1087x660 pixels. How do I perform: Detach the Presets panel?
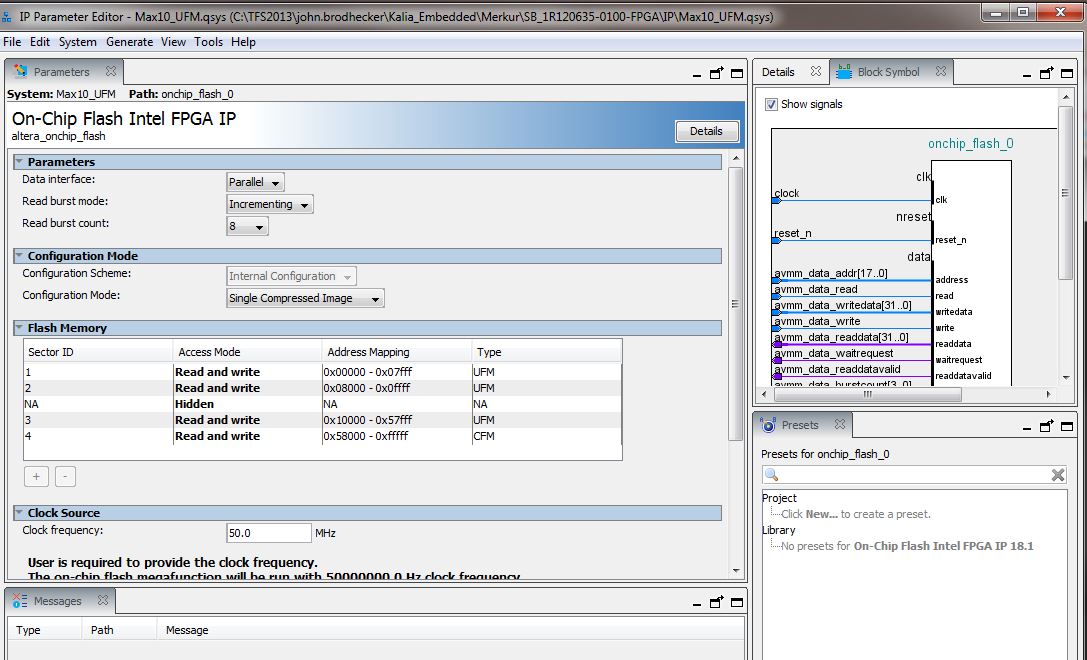pyautogui.click(x=1046, y=425)
